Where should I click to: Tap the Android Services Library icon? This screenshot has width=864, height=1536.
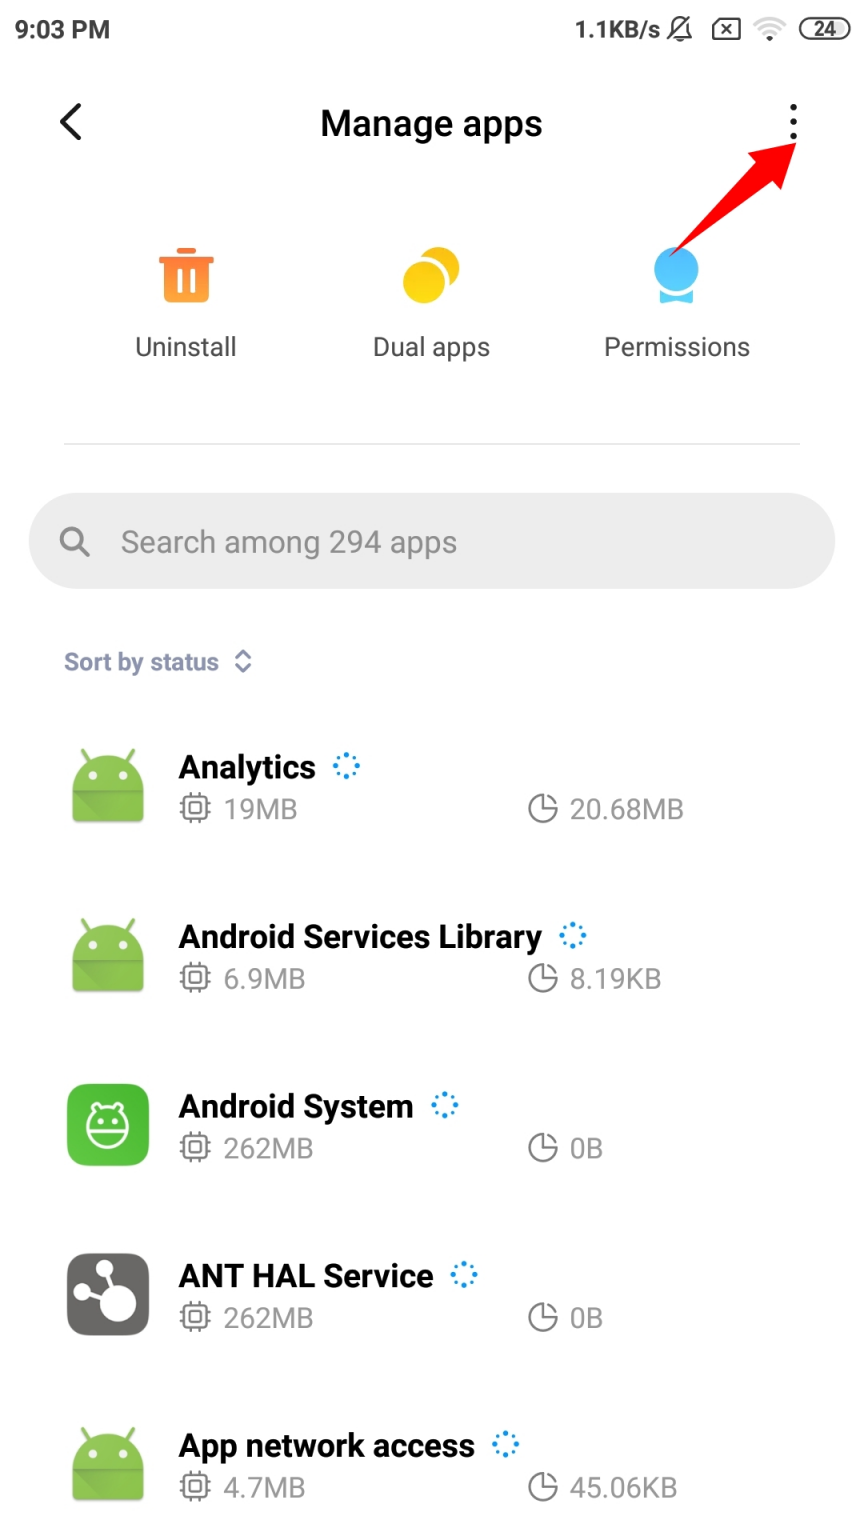pyautogui.click(x=108, y=956)
